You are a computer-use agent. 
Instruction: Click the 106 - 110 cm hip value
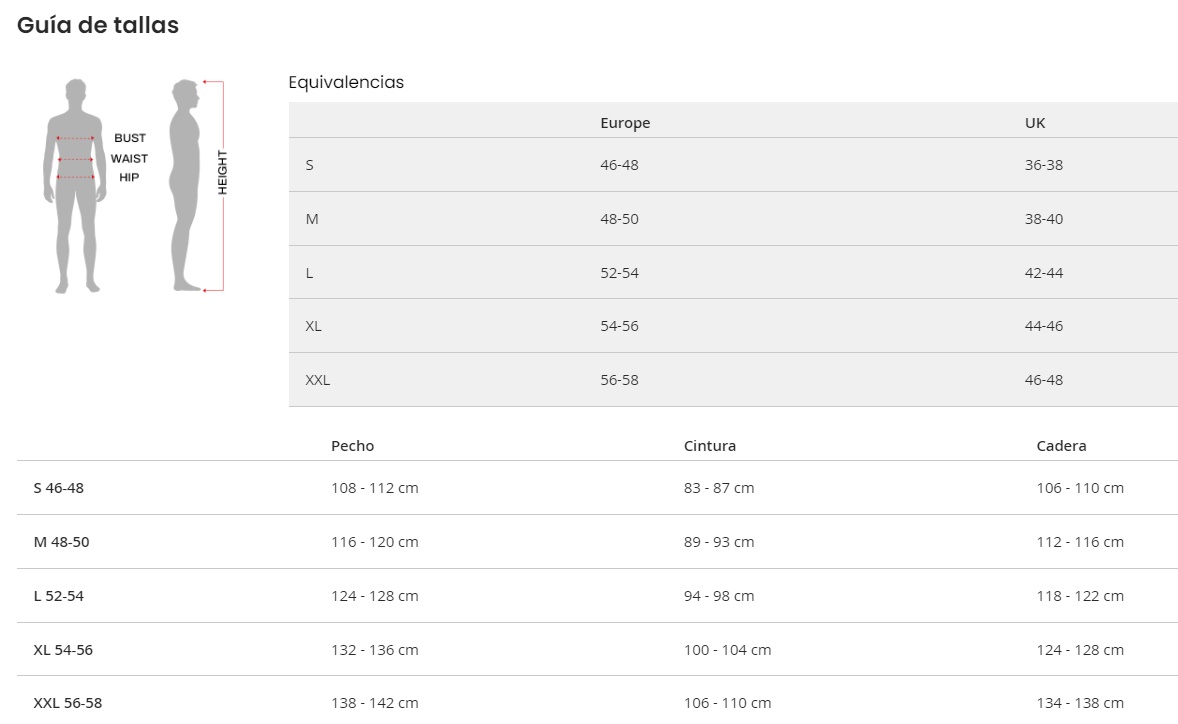coord(1080,488)
